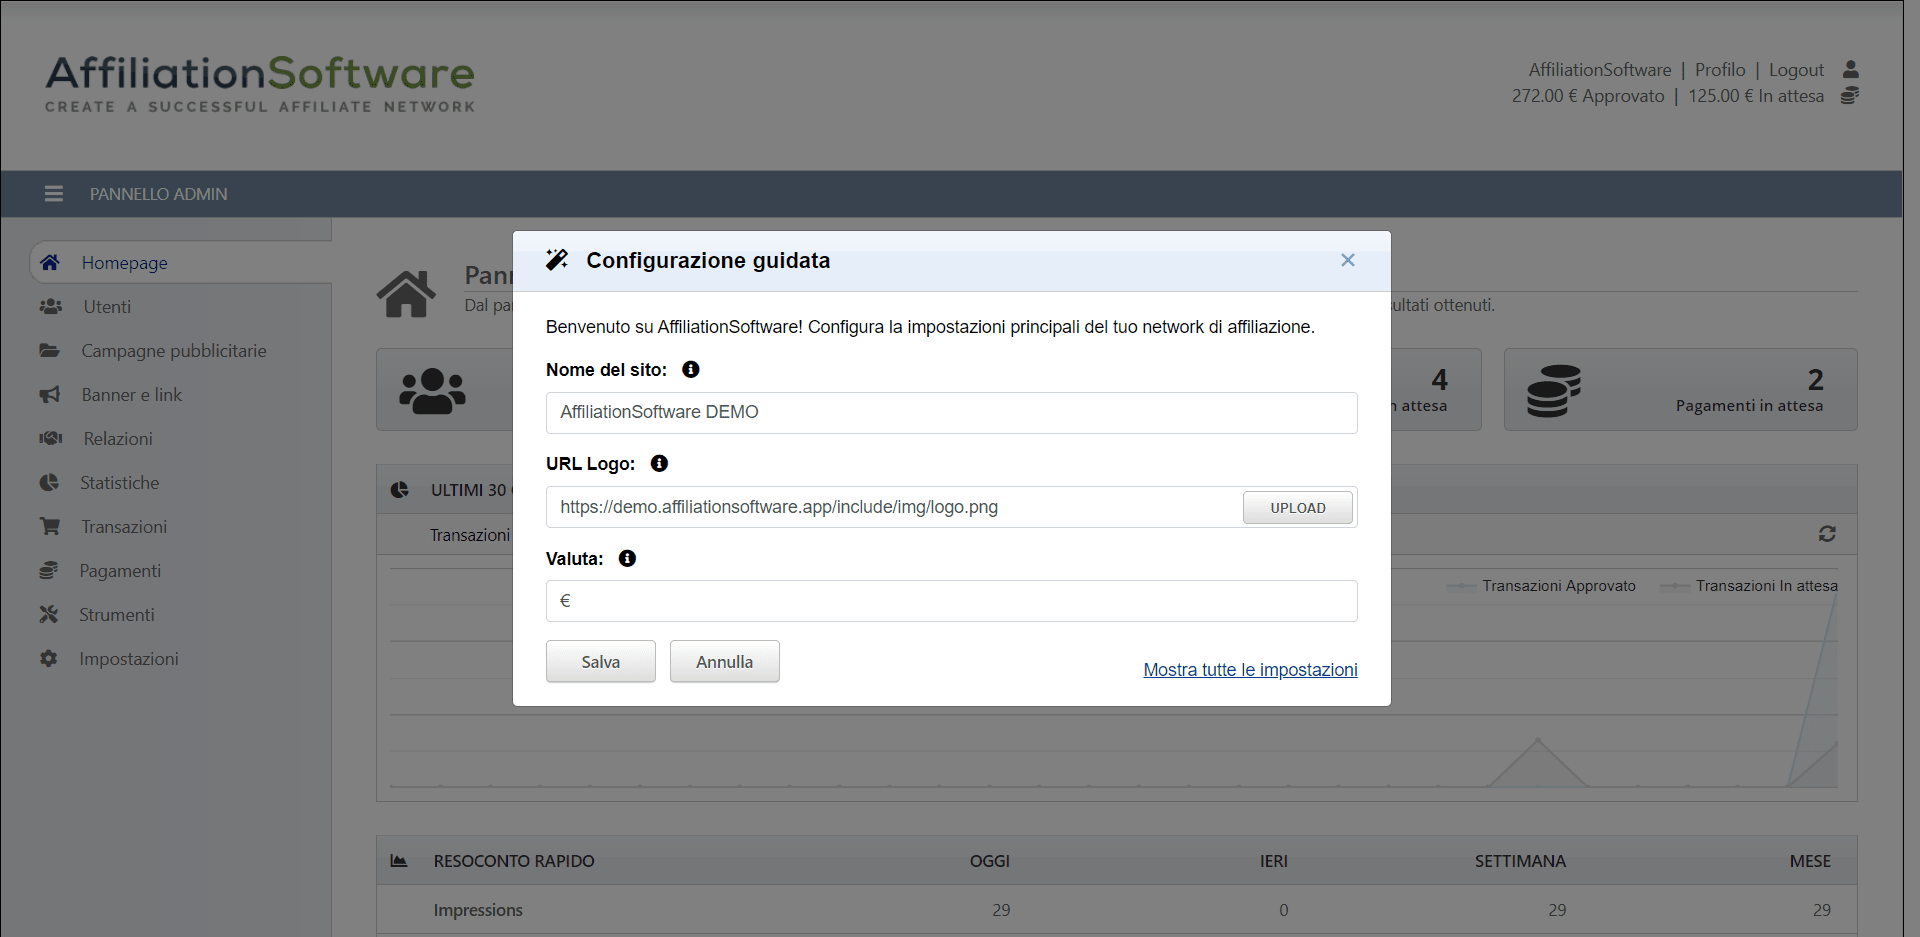The image size is (1920, 937).
Task: Click the UPLOAD button for logo
Action: click(x=1297, y=508)
